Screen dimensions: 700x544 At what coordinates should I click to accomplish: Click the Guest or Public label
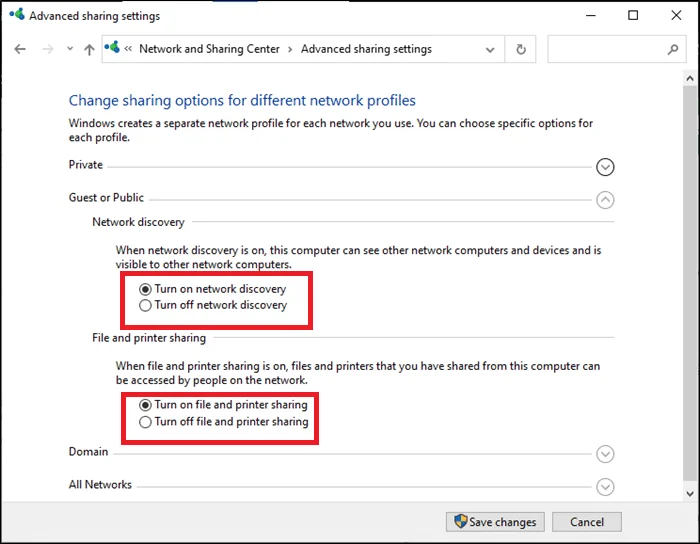106,197
